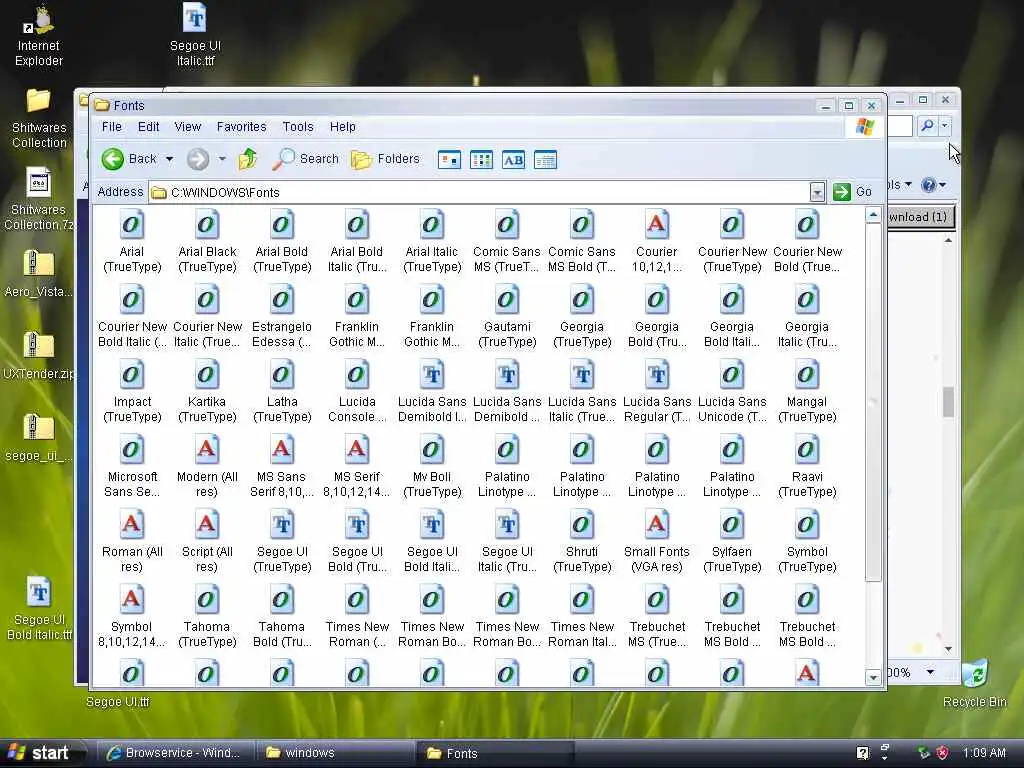Open the File menu
Viewport: 1024px width, 768px height.
click(x=112, y=127)
